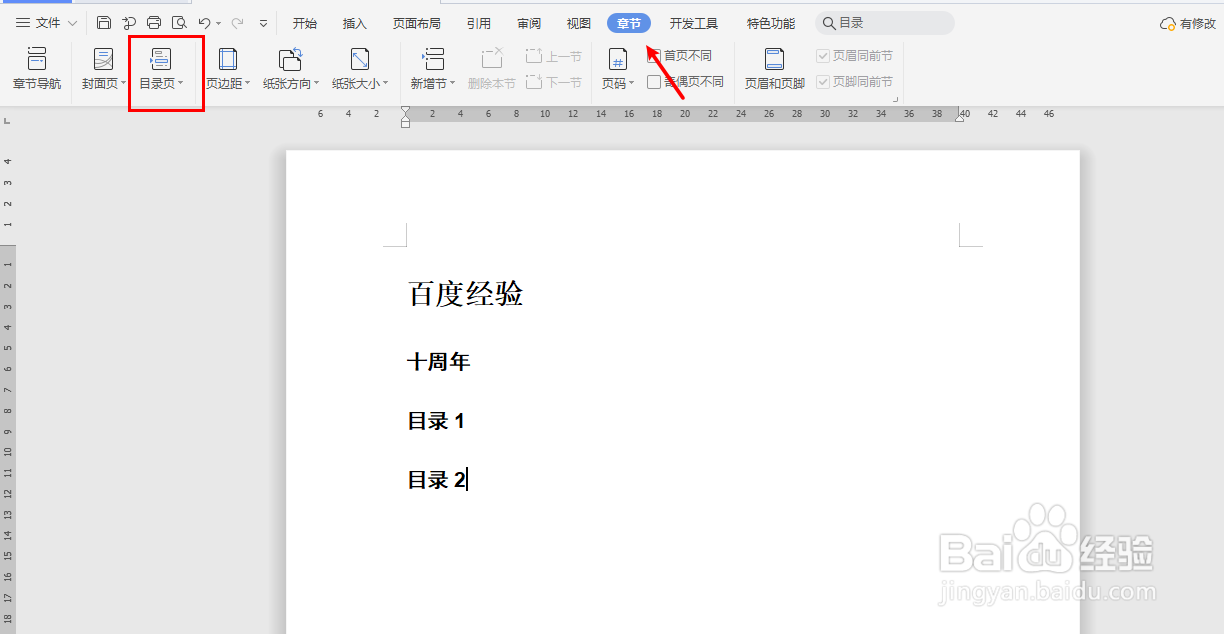
Task: Expand the 页码 dropdown arrow
Action: [x=632, y=84]
